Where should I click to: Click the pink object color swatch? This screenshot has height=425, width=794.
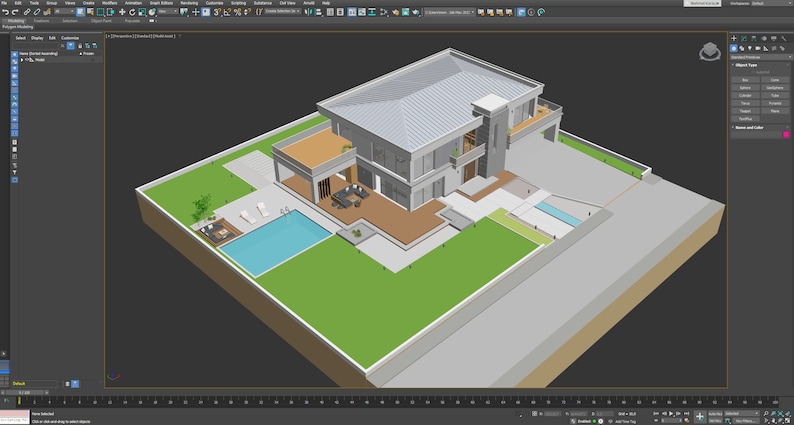tap(786, 134)
